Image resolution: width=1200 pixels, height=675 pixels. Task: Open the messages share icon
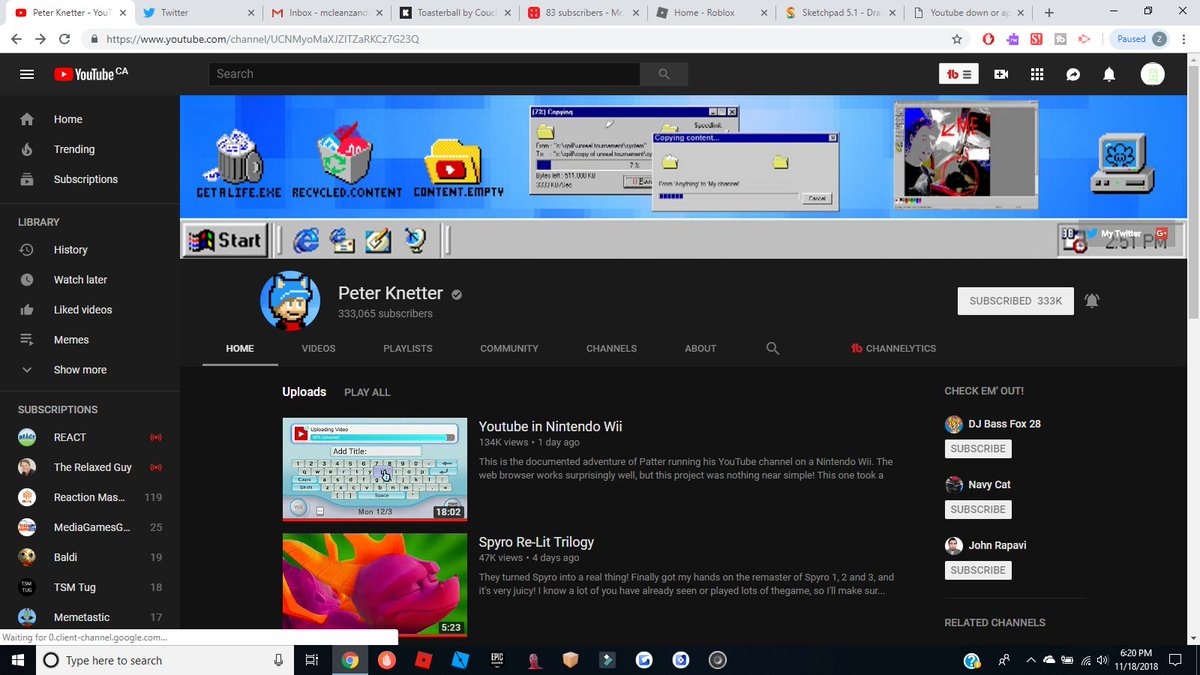(1073, 74)
